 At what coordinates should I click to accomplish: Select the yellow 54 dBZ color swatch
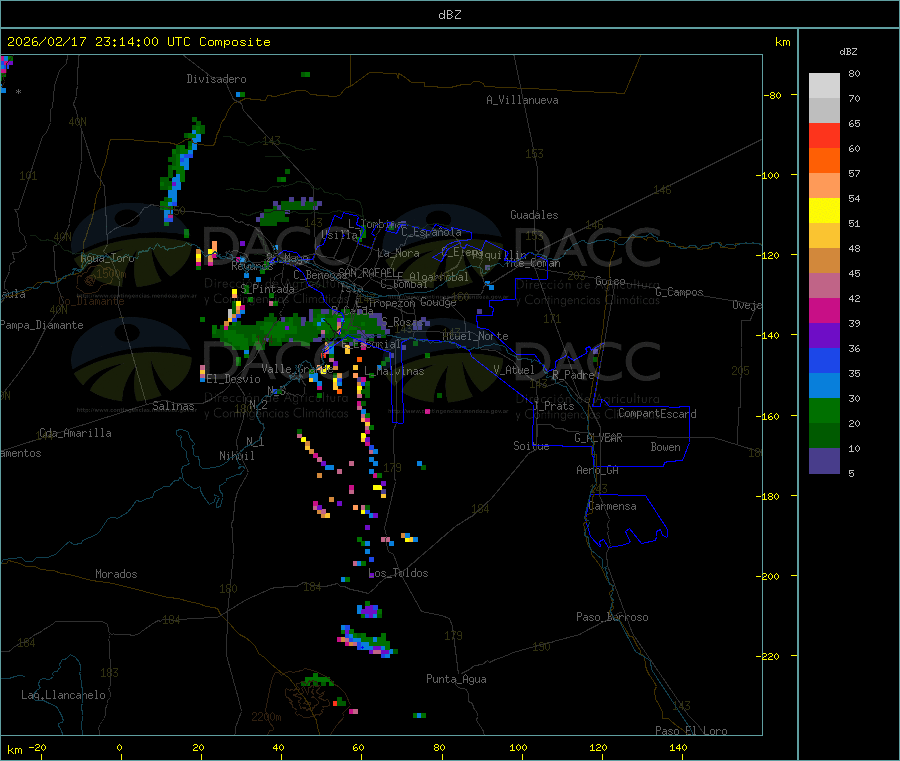(x=824, y=211)
